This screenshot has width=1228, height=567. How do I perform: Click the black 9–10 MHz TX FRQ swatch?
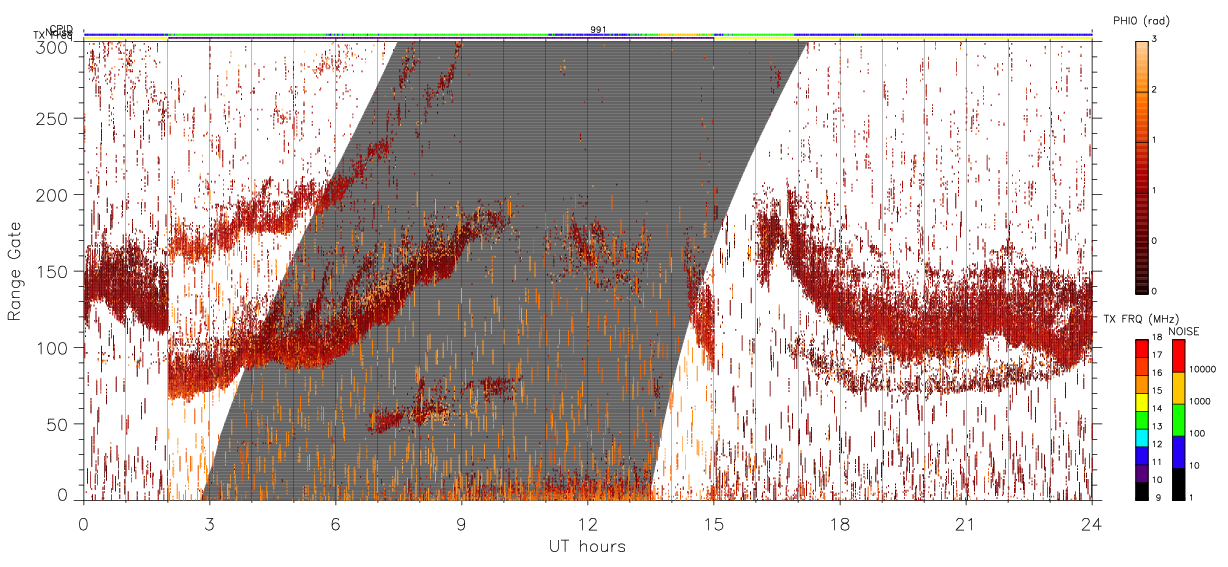[1142, 491]
